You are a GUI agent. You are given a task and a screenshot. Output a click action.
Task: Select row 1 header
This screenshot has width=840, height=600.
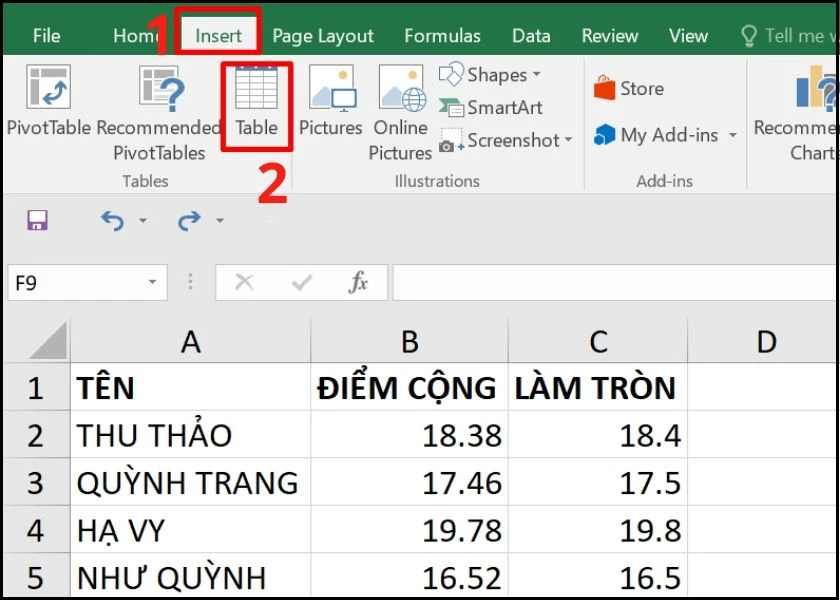click(36, 387)
